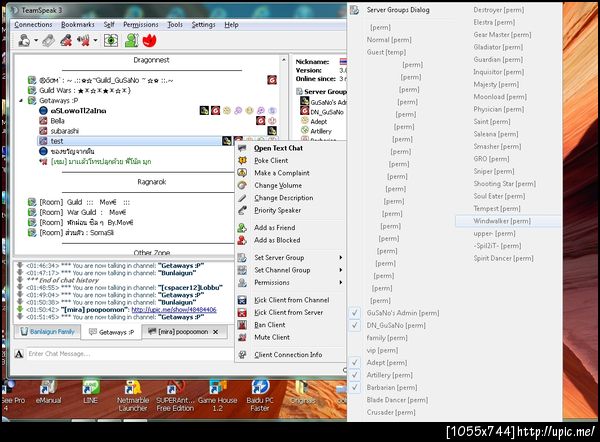Screen dimensions: 600x442
Task: Check family [perm] server group
Action: [x=387, y=338]
